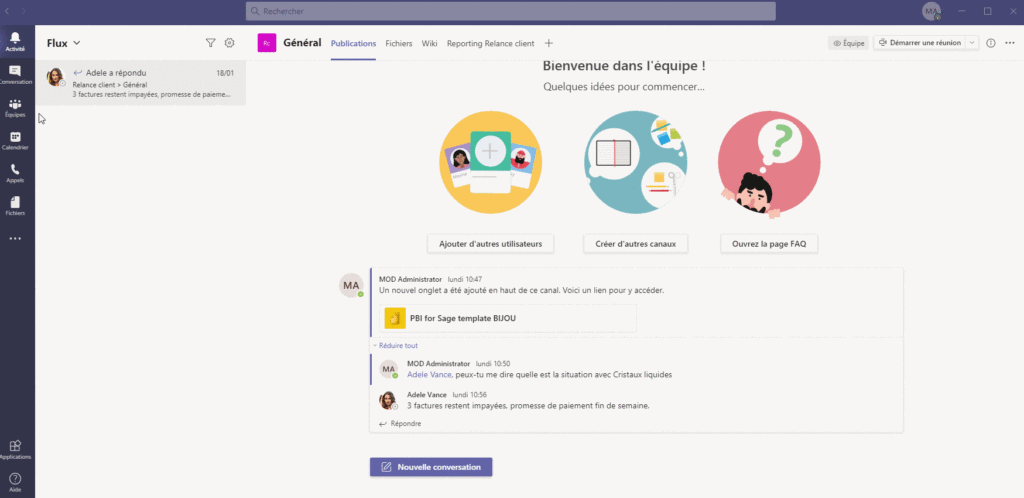Open the Activité feed icon
Viewport: 1024px width, 498px height.
[16, 40]
